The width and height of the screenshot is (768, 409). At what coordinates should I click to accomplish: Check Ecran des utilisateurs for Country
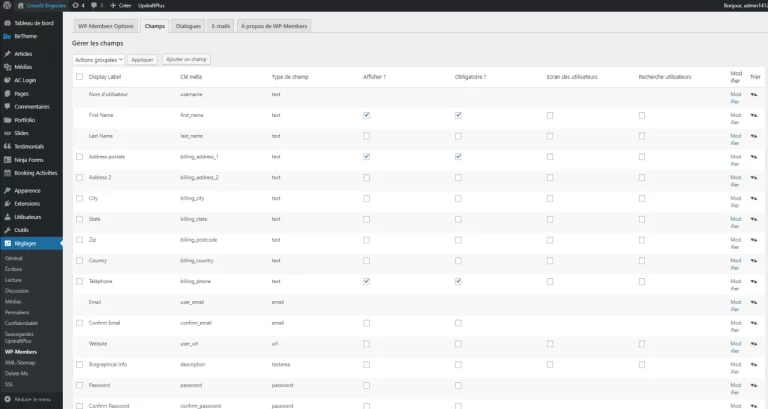pyautogui.click(x=550, y=261)
